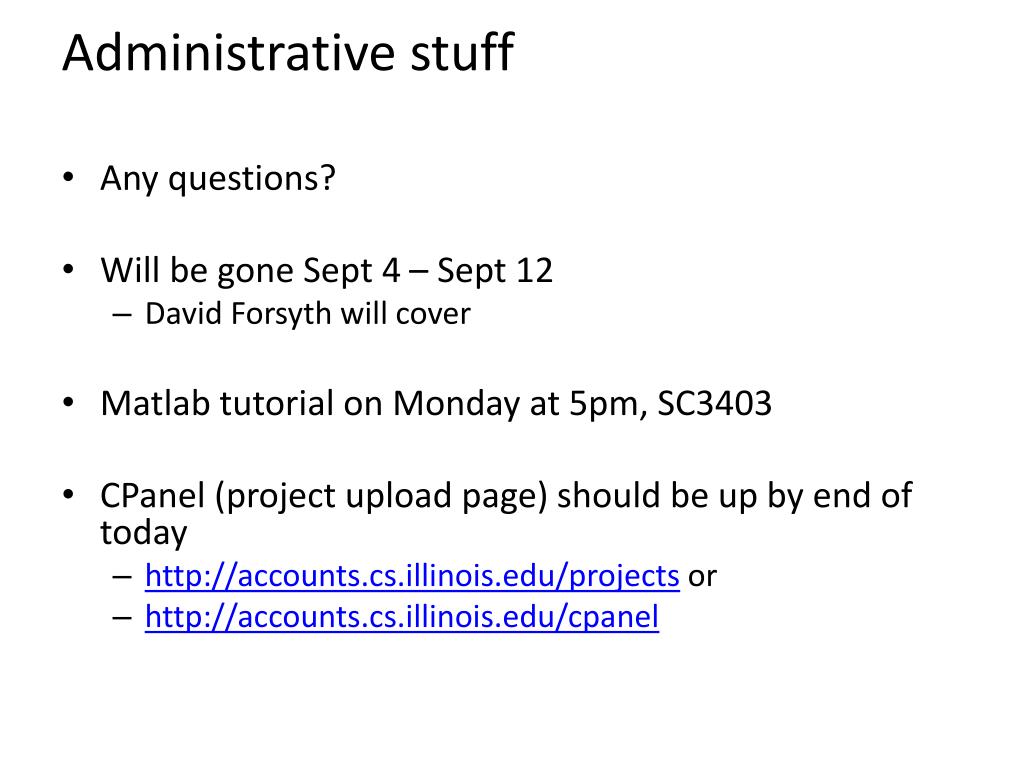Select the 'David Forsyth will cover' sub-bullet
This screenshot has width=1024, height=768.
(x=308, y=313)
